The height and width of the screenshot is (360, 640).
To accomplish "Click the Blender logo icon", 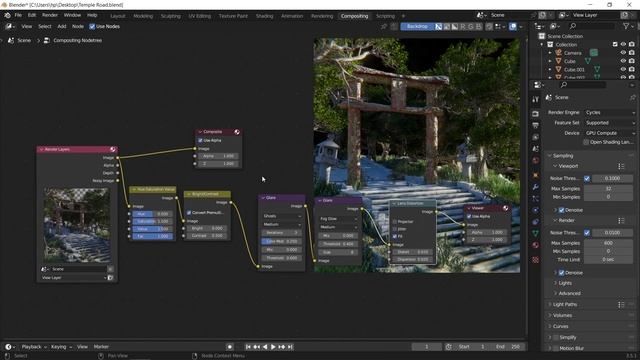I will tap(7, 15).
